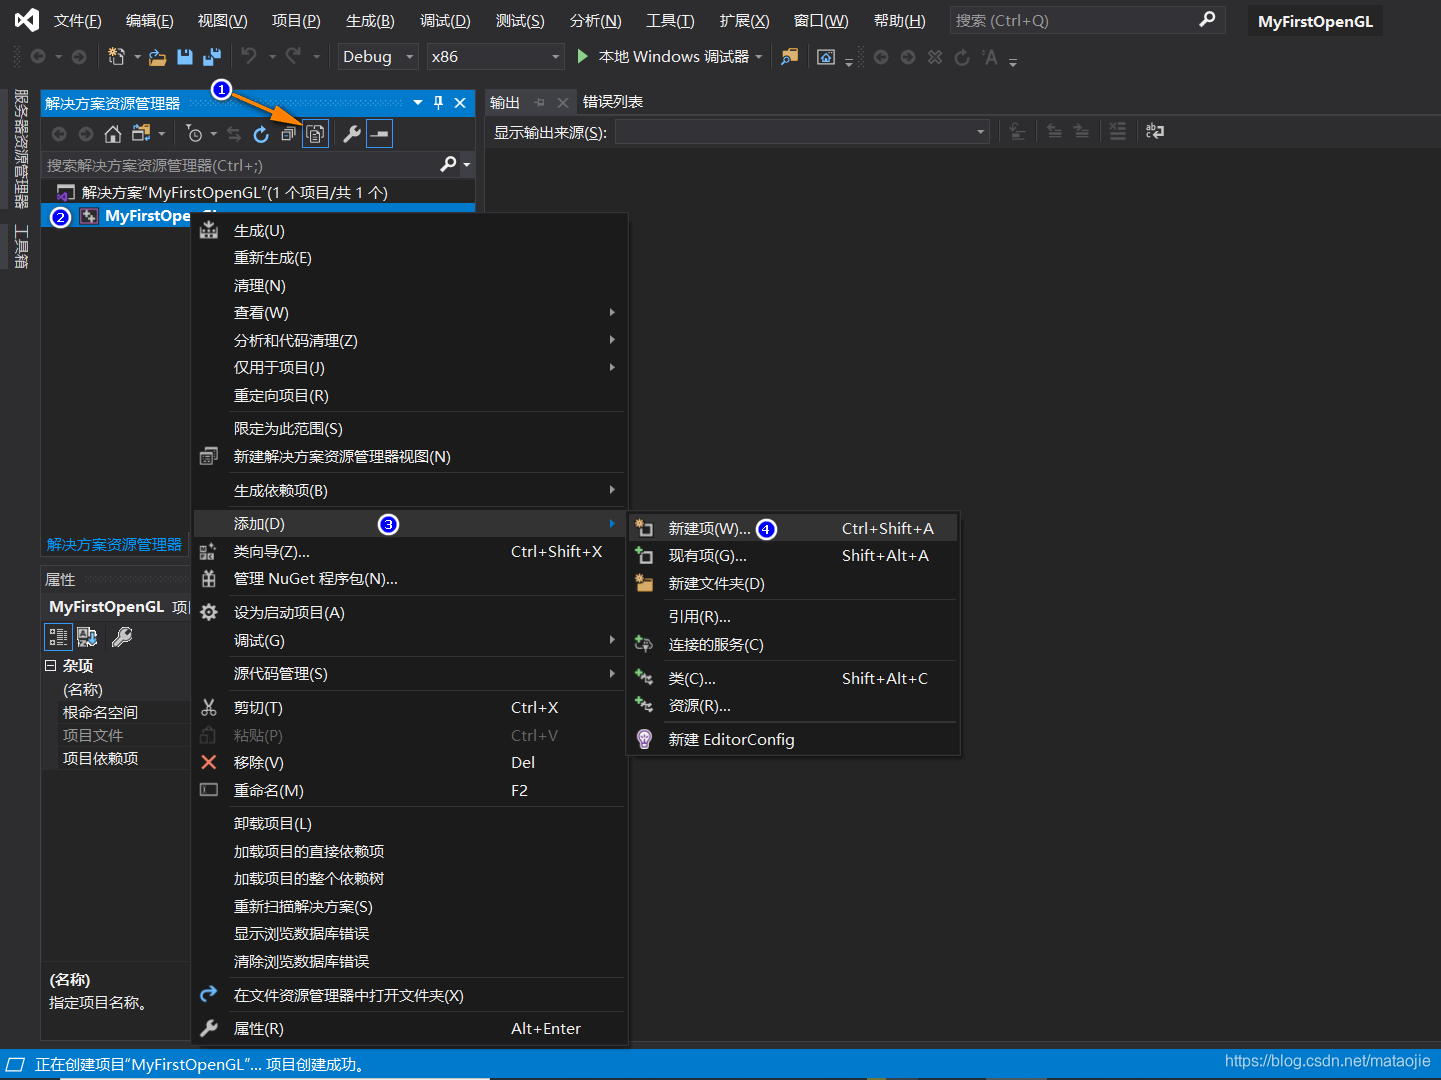The height and width of the screenshot is (1080, 1441).
Task: Open the debugger target dropdown arrow
Action: click(759, 57)
